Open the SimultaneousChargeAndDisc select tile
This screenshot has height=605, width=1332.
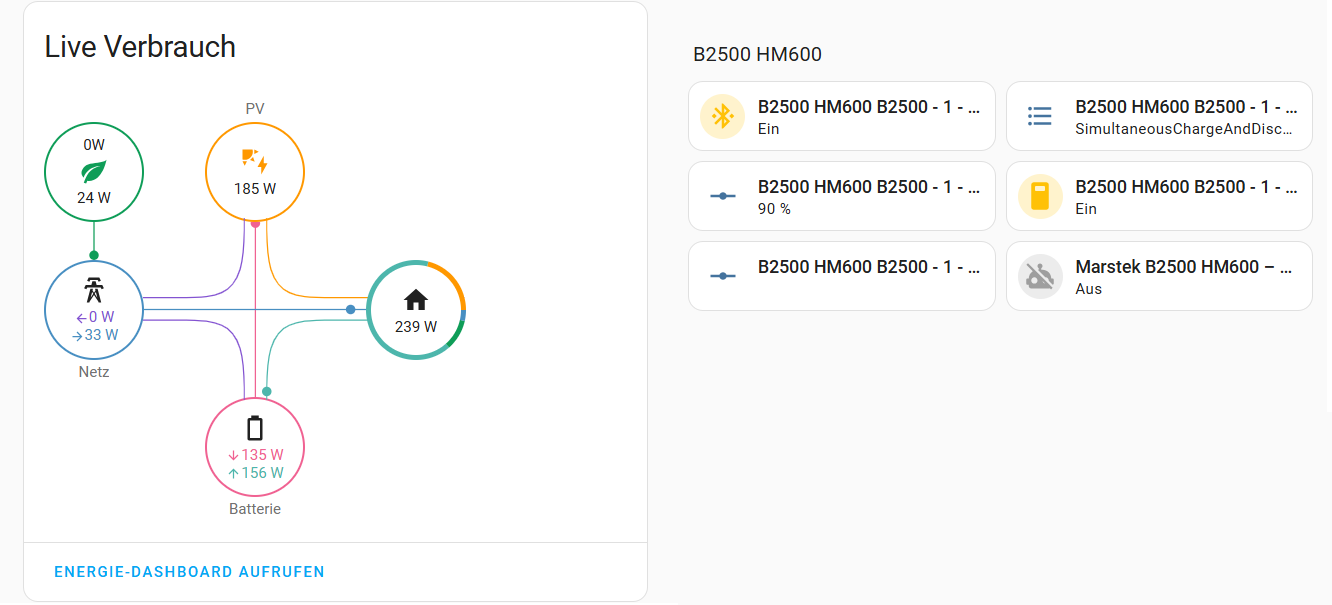tap(1159, 116)
